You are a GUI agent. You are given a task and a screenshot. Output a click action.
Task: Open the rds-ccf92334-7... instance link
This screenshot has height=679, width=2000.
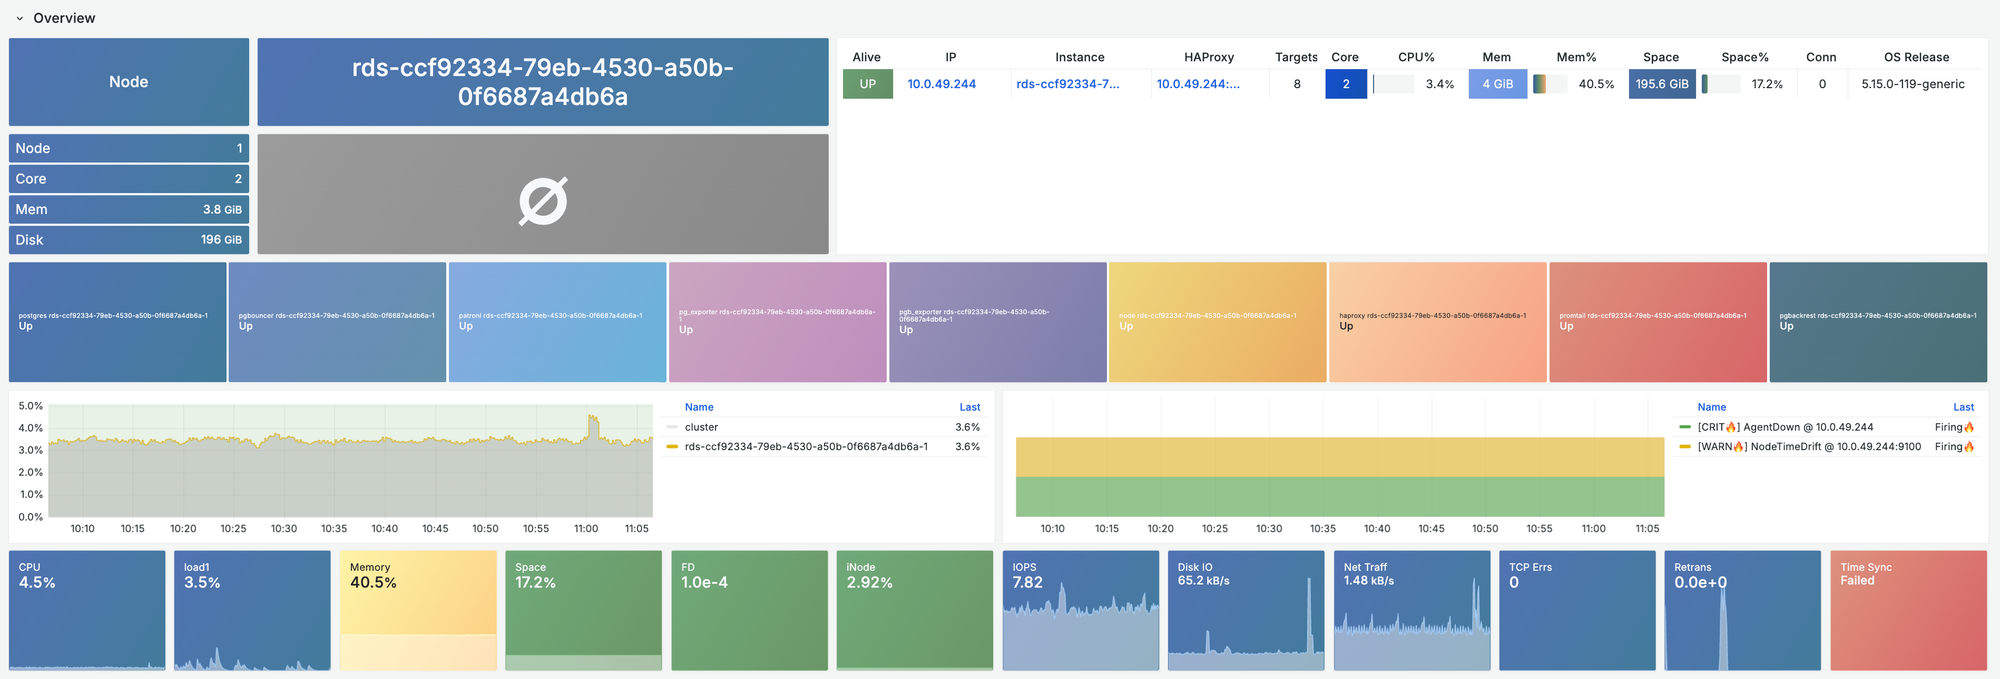point(1067,84)
